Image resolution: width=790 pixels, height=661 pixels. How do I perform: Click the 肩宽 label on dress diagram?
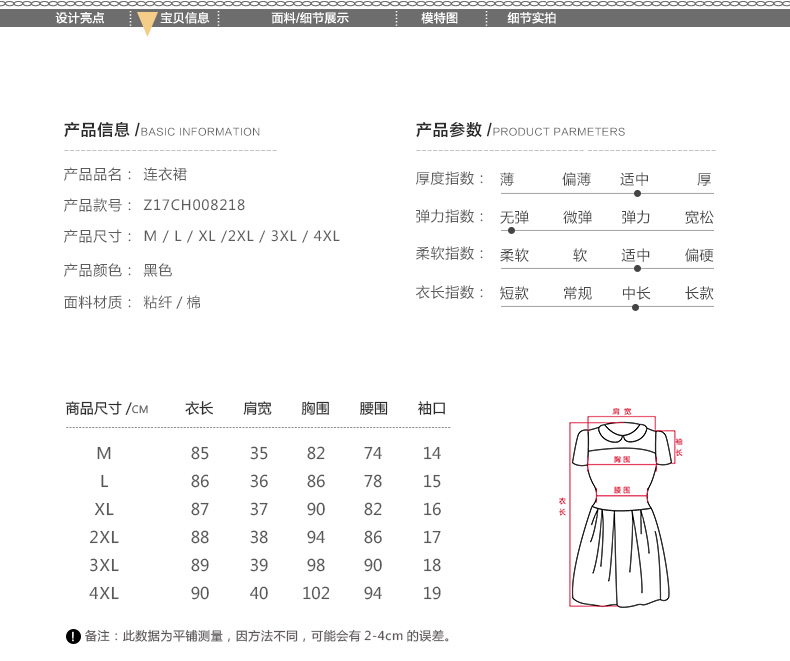click(622, 412)
